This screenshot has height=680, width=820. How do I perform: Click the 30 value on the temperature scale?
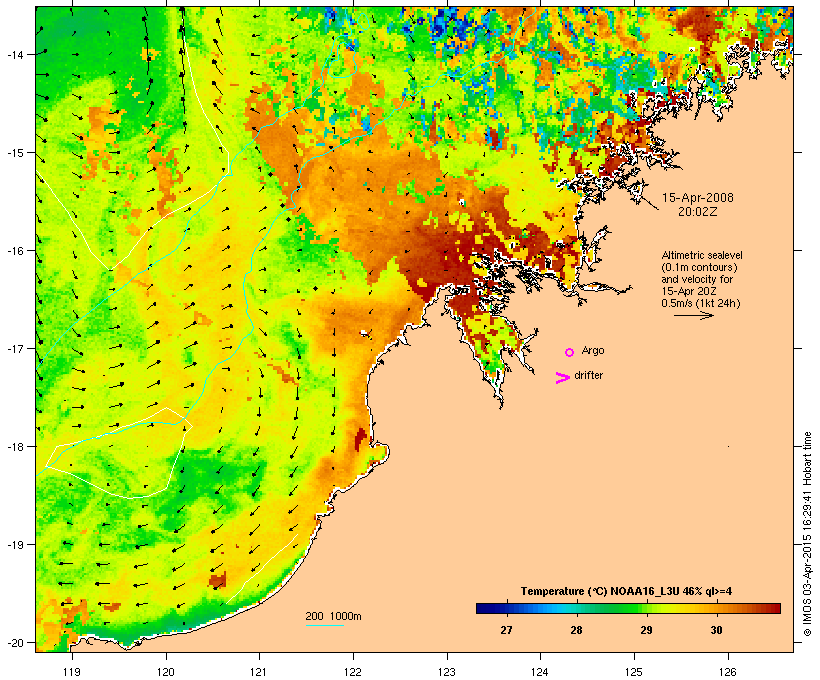716,630
